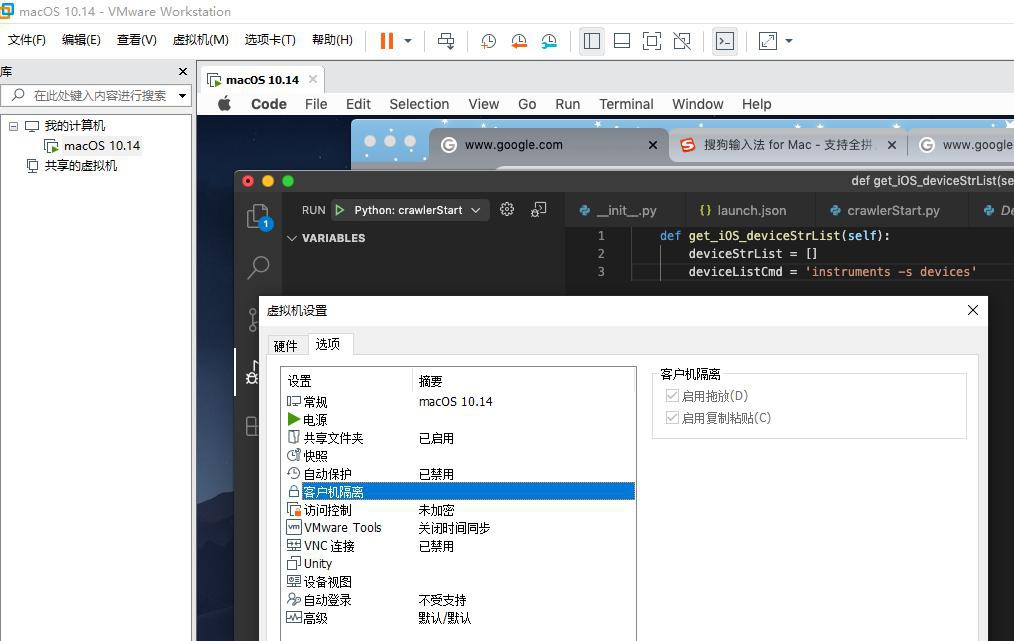Open the Terminal menu in VS Code
Screen dimensions: 1014x641
626,103
